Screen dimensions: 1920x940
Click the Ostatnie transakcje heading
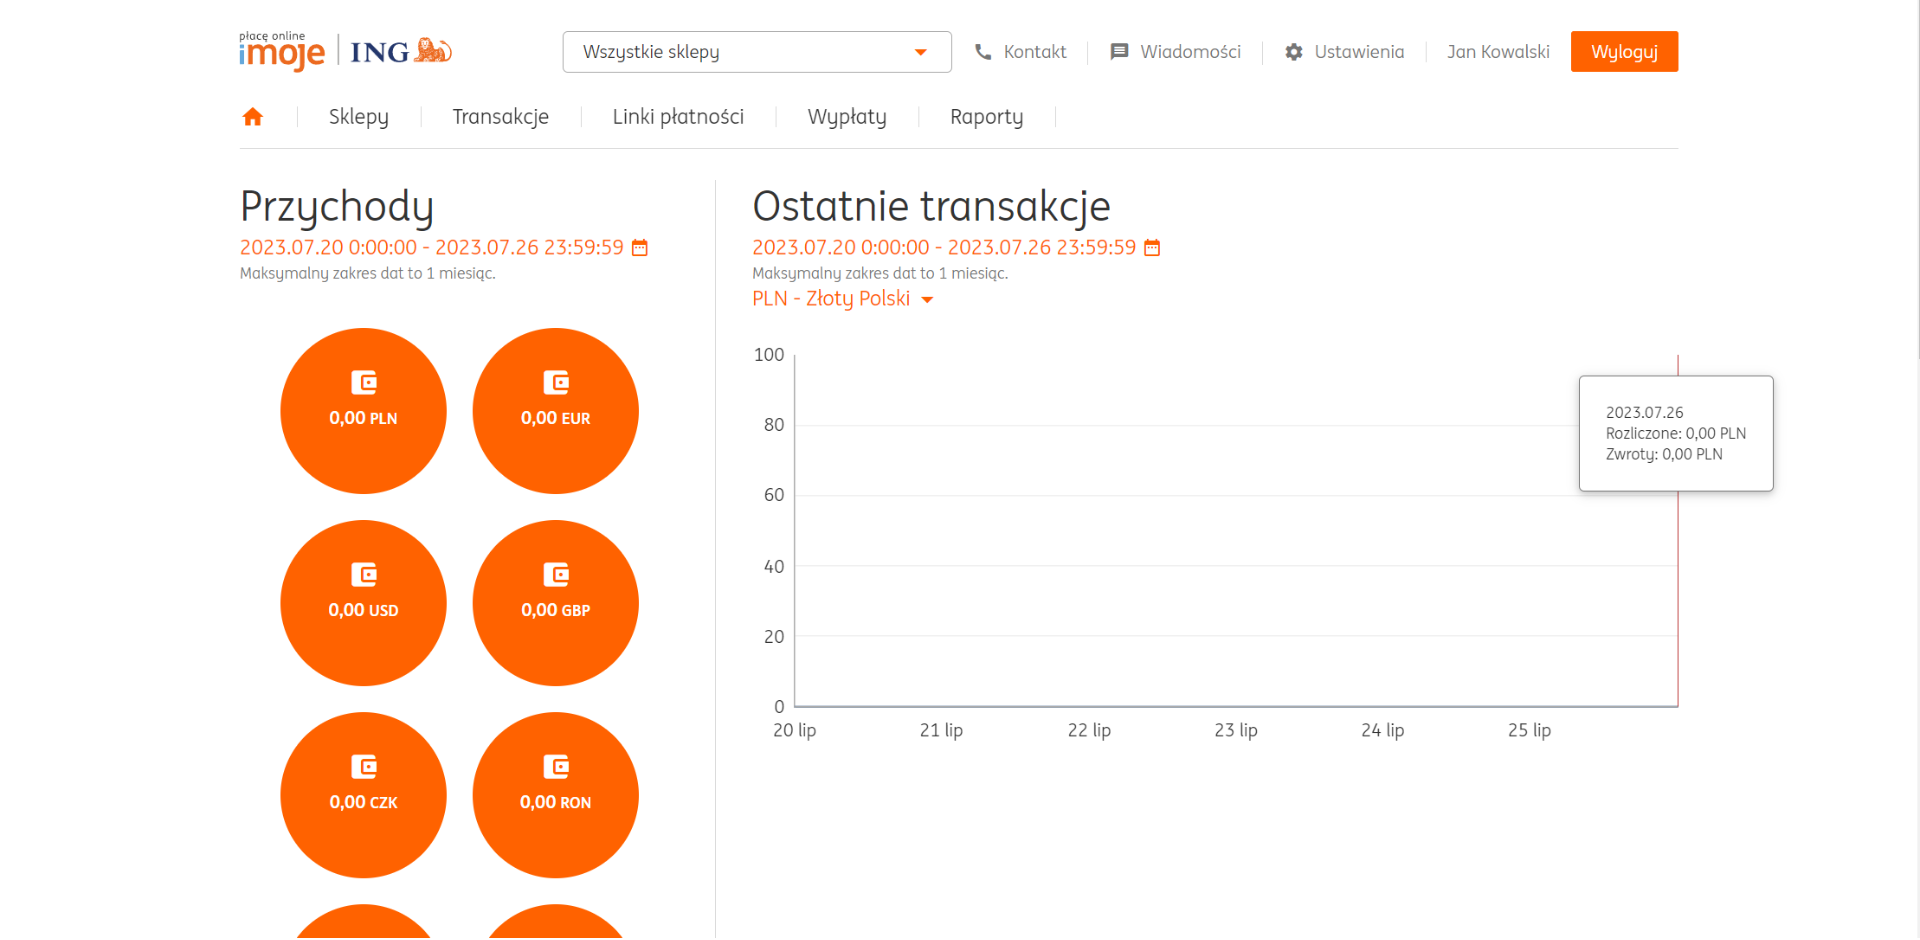[x=931, y=207]
